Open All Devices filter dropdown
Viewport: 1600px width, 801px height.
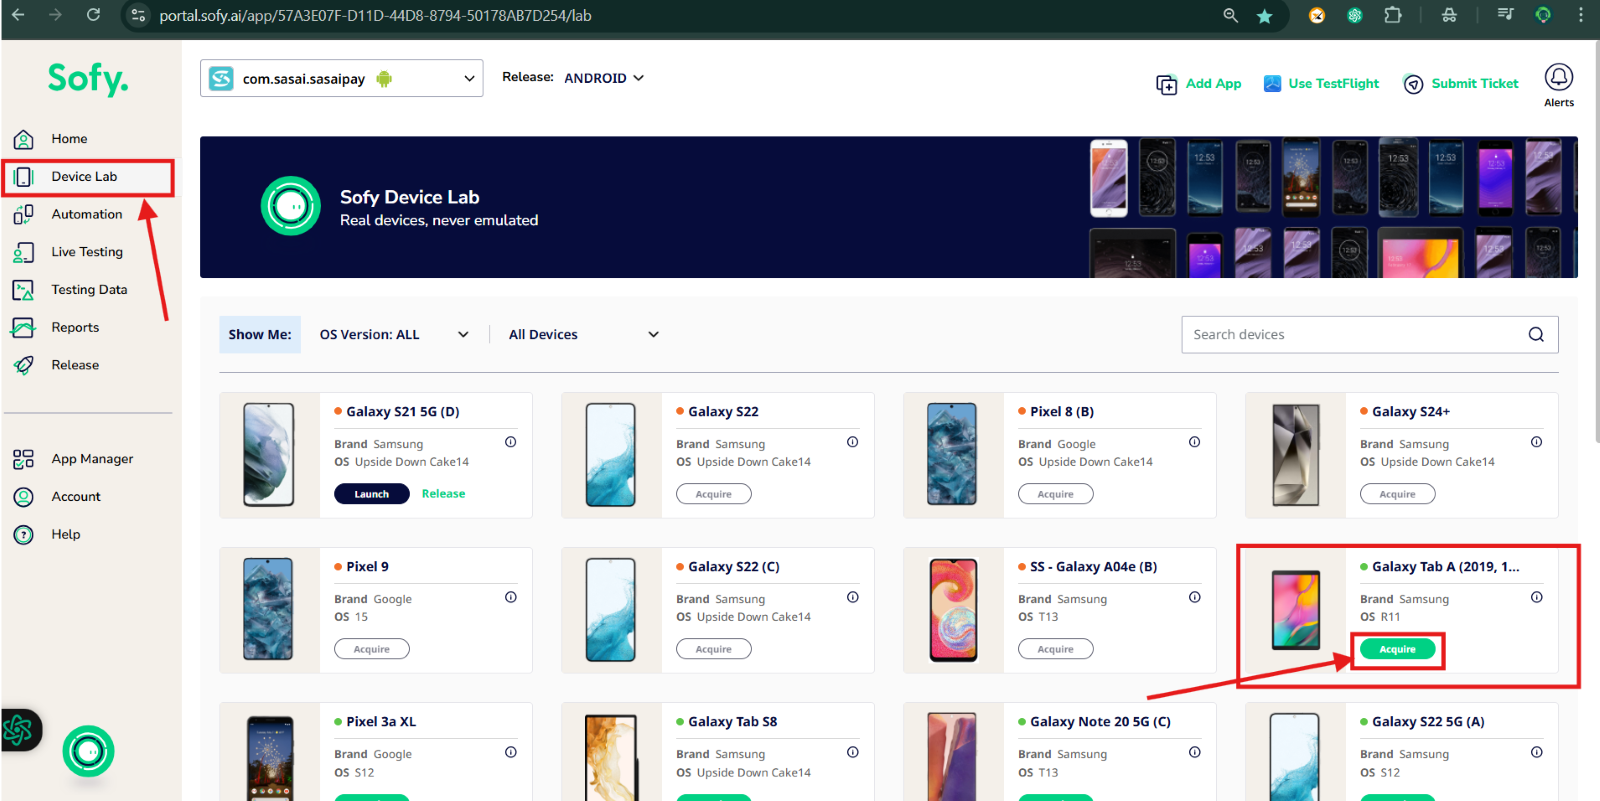coord(584,335)
